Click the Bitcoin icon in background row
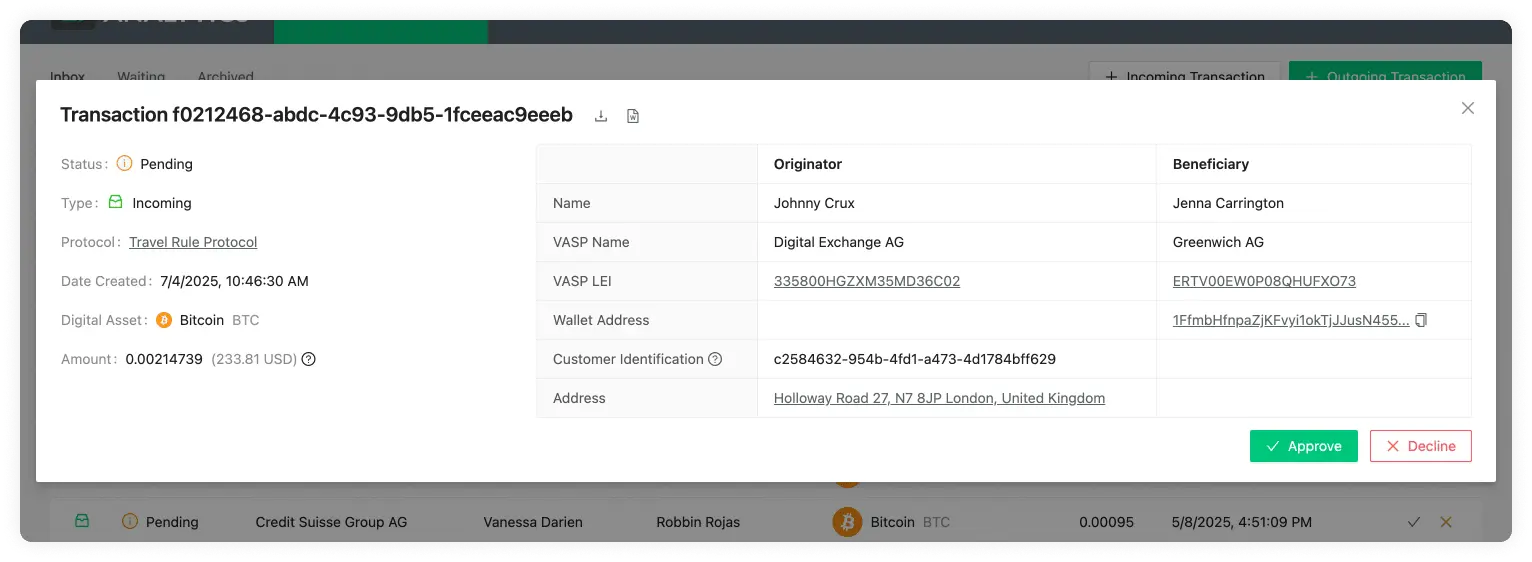 (x=847, y=522)
